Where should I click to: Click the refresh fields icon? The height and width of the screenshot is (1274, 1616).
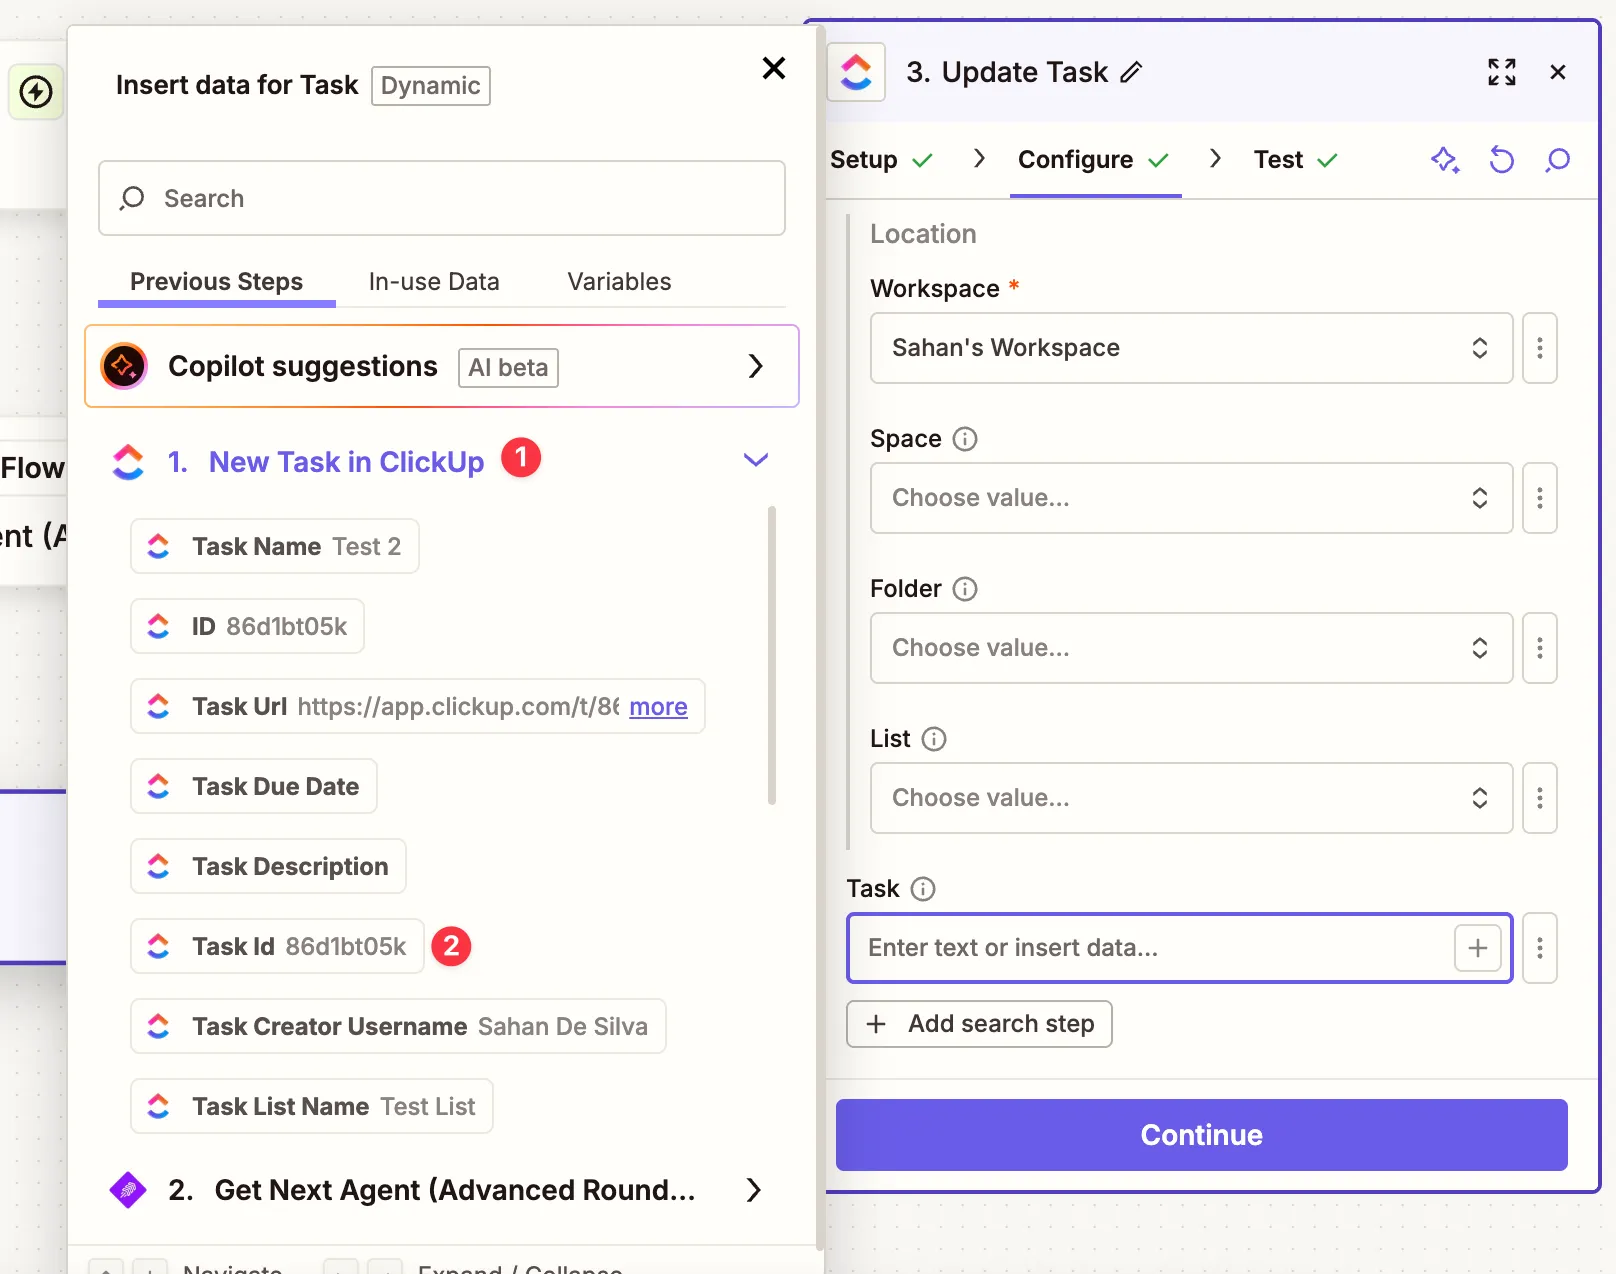(1501, 160)
